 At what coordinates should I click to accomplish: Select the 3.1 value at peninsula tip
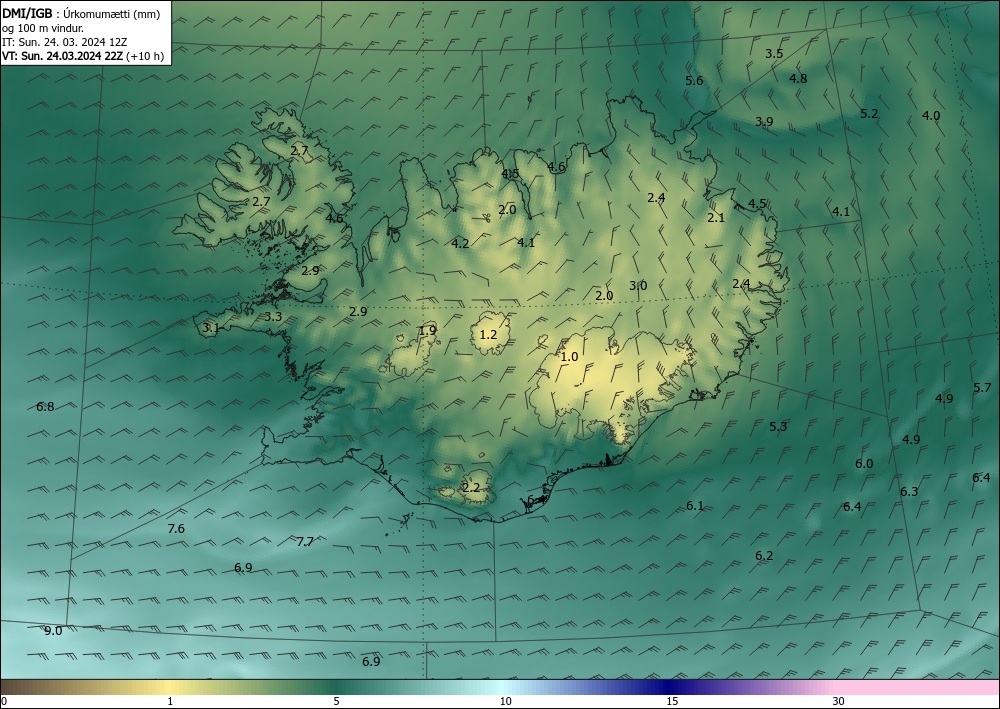click(x=211, y=328)
